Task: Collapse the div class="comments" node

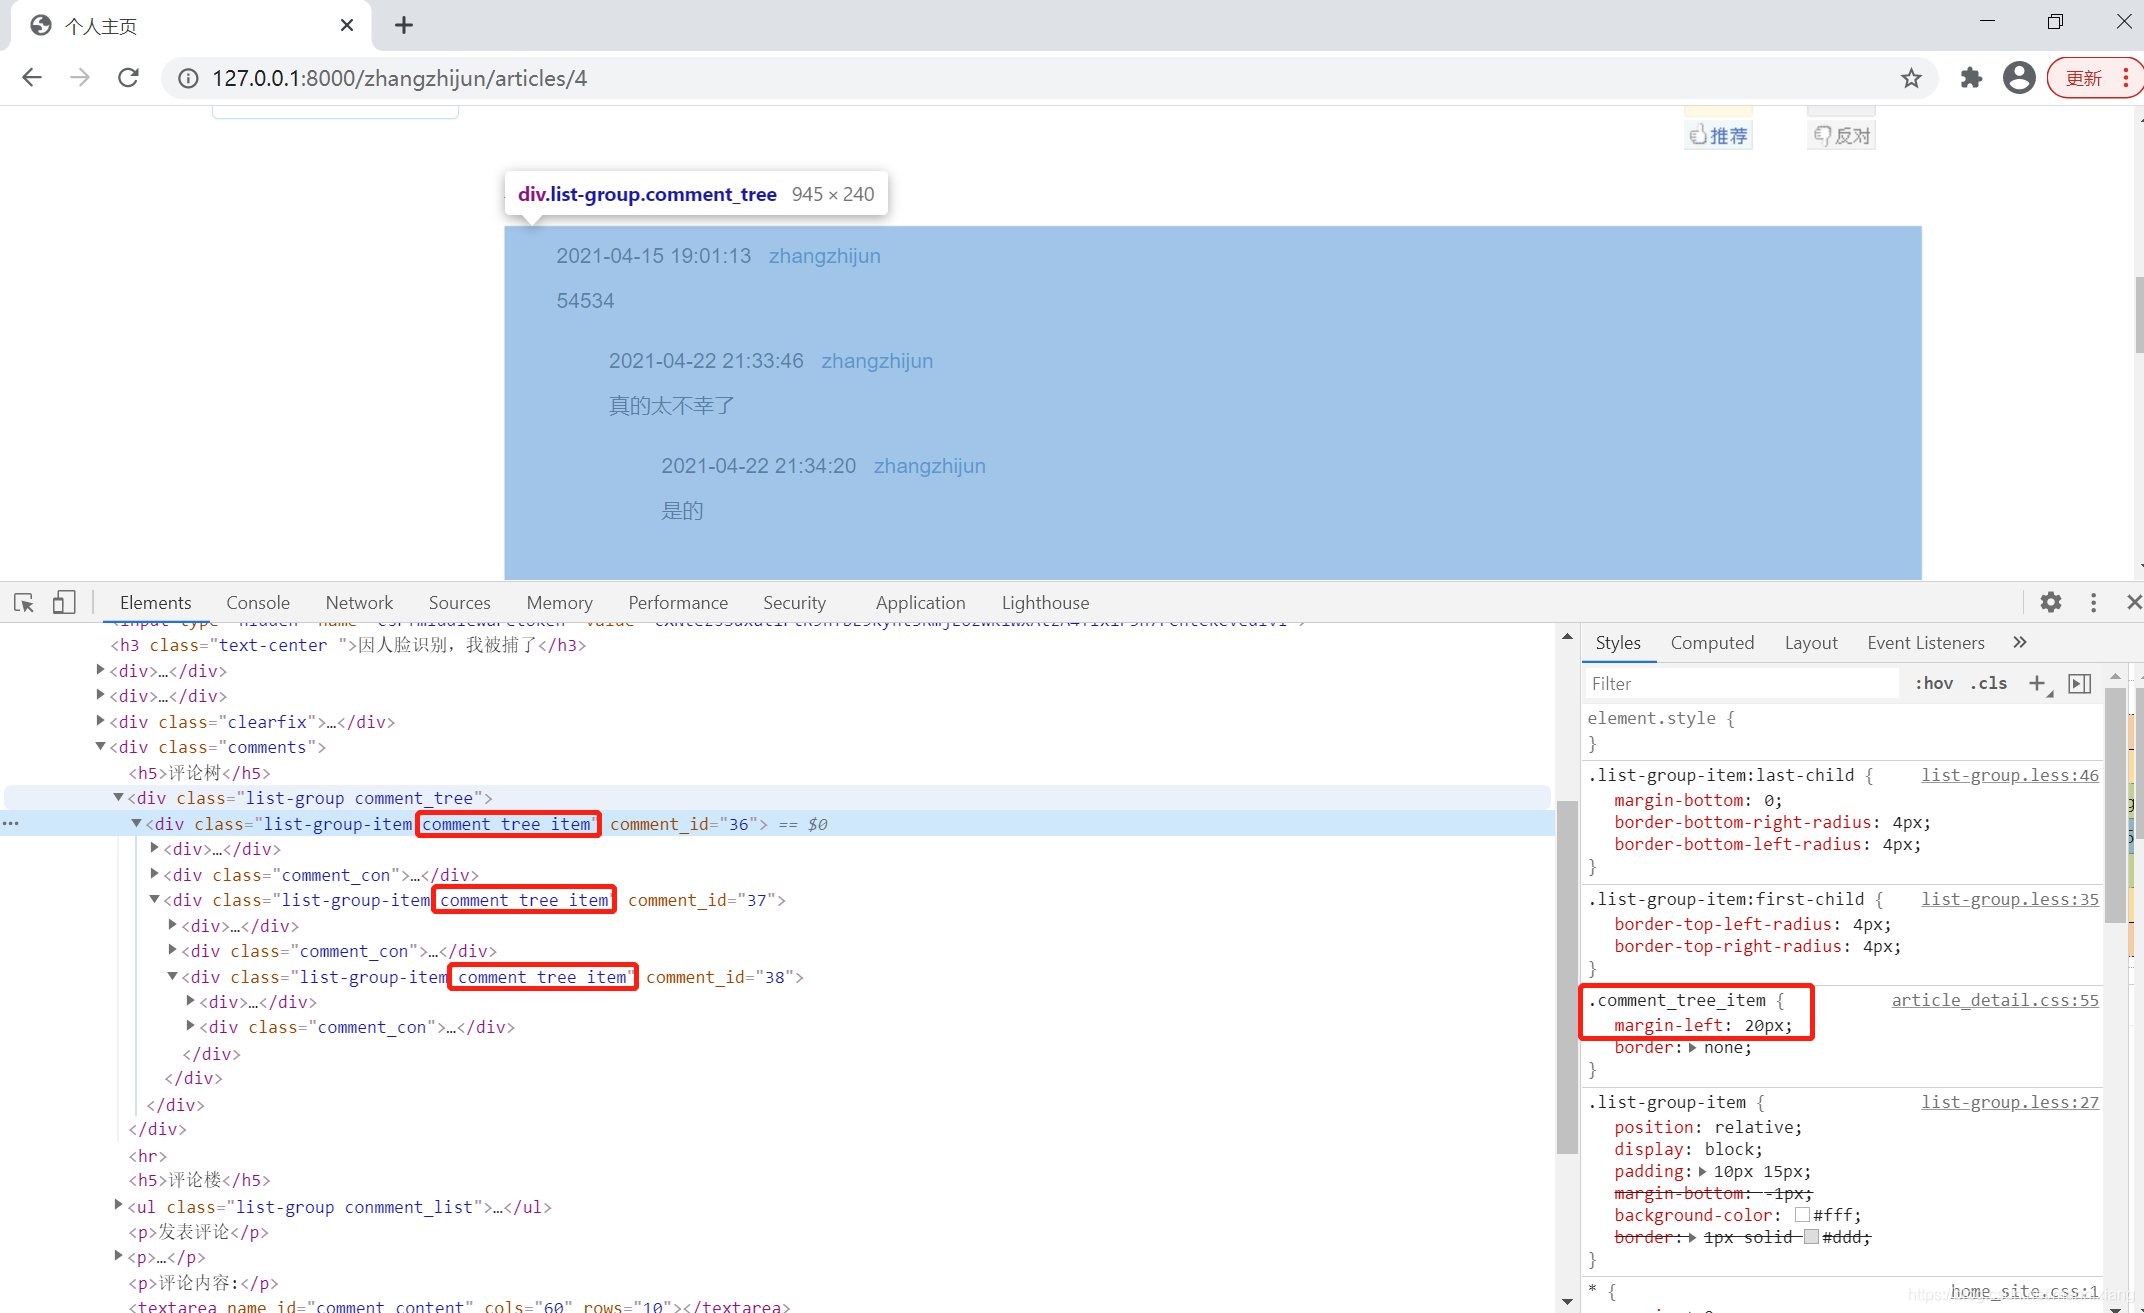Action: point(100,746)
